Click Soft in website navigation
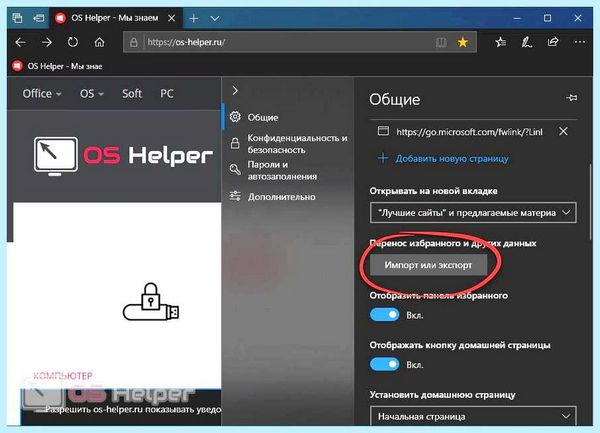 tap(132, 93)
